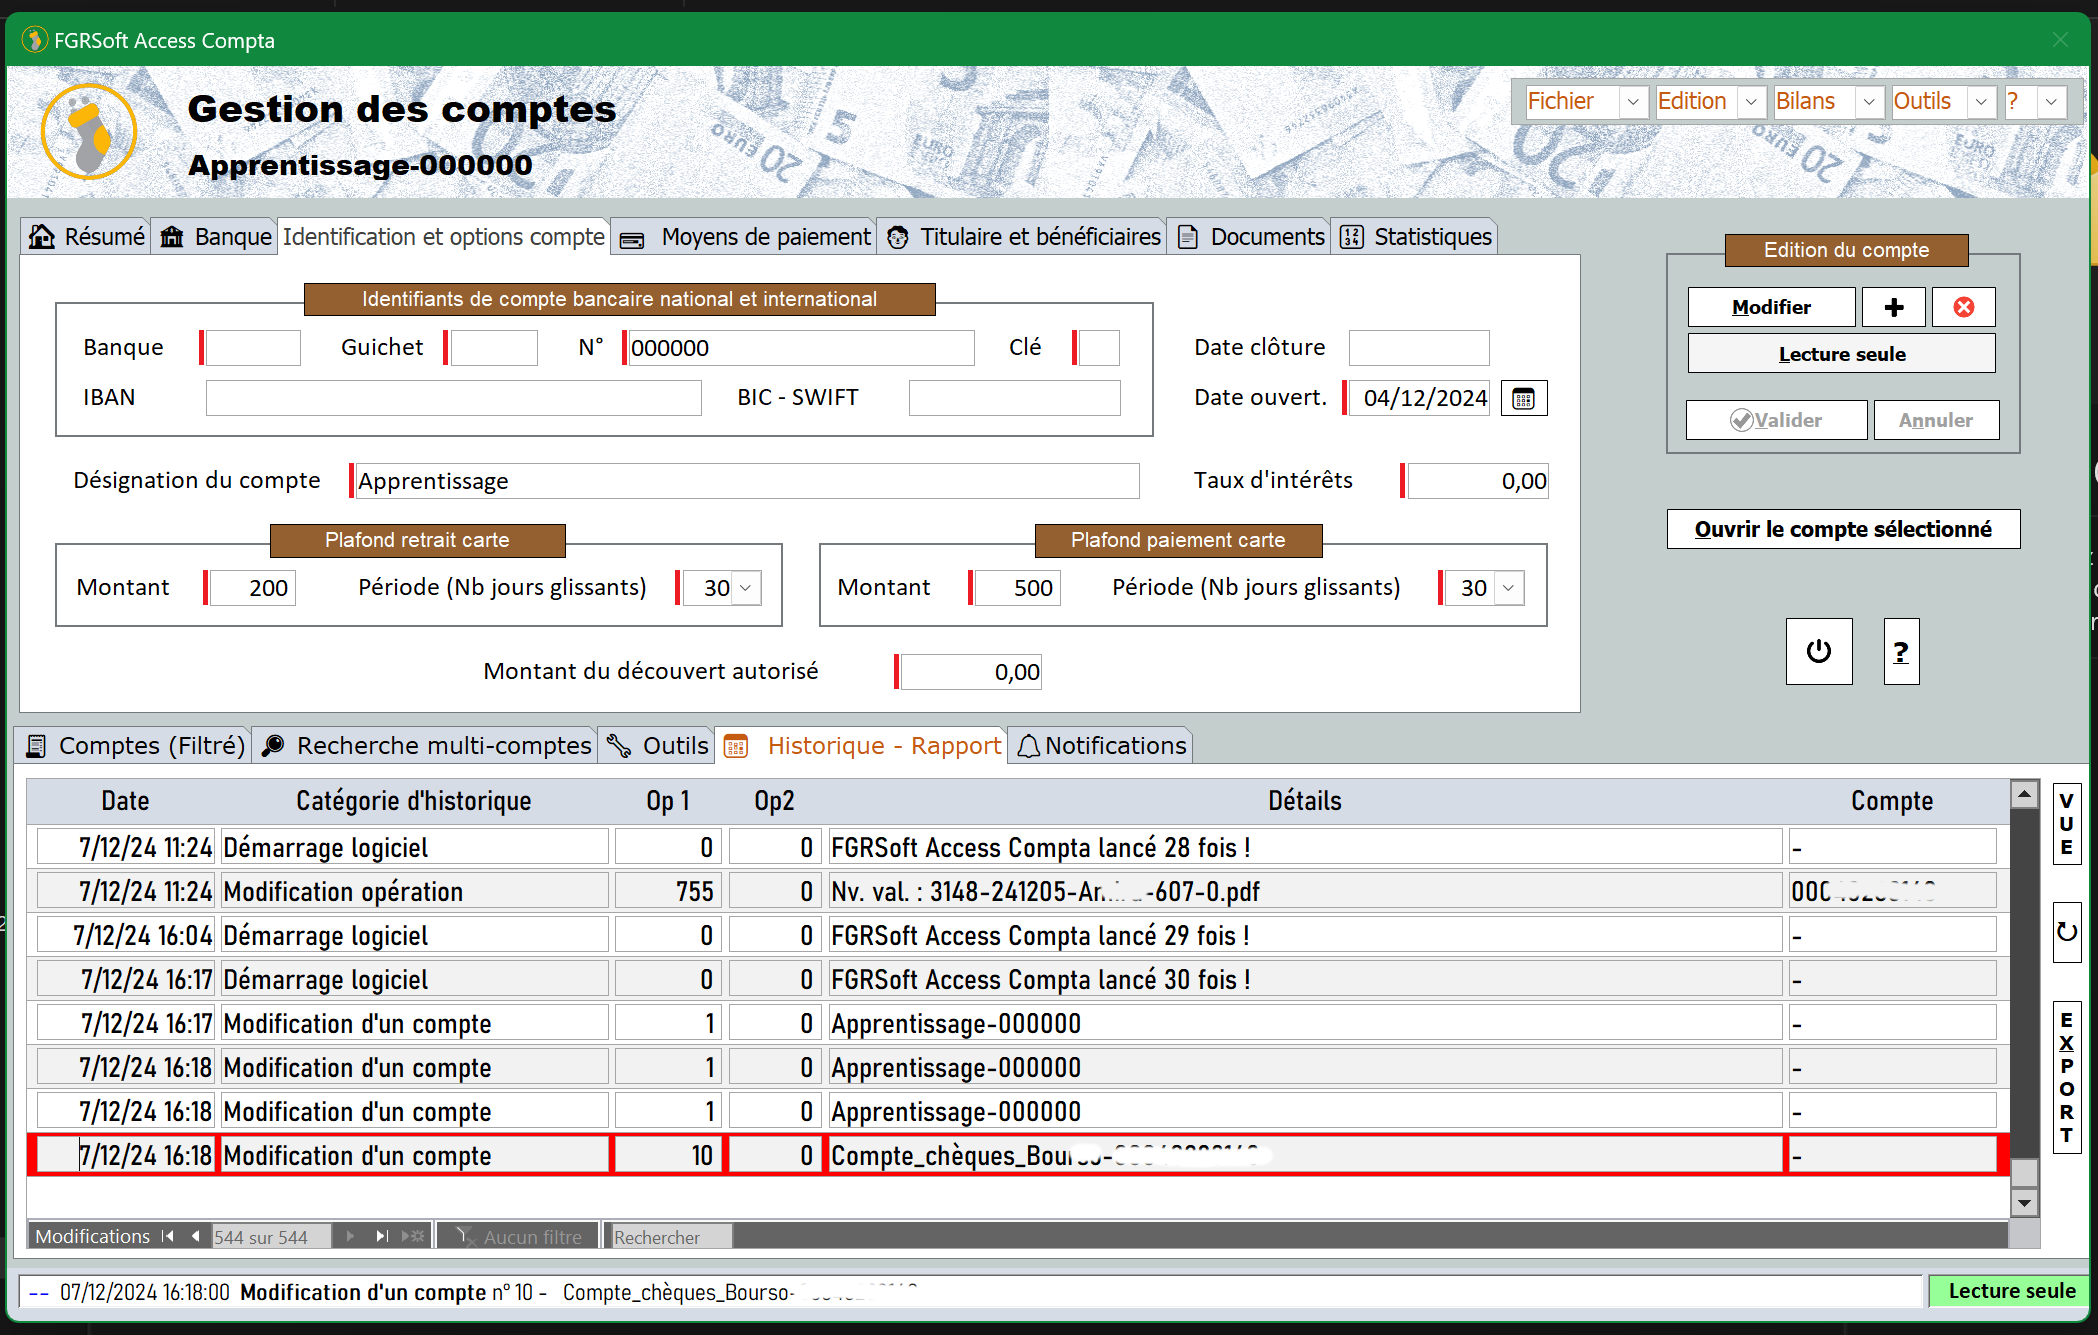The image size is (2098, 1335).
Task: Click the Catégorie d'historique column header
Action: point(413,801)
